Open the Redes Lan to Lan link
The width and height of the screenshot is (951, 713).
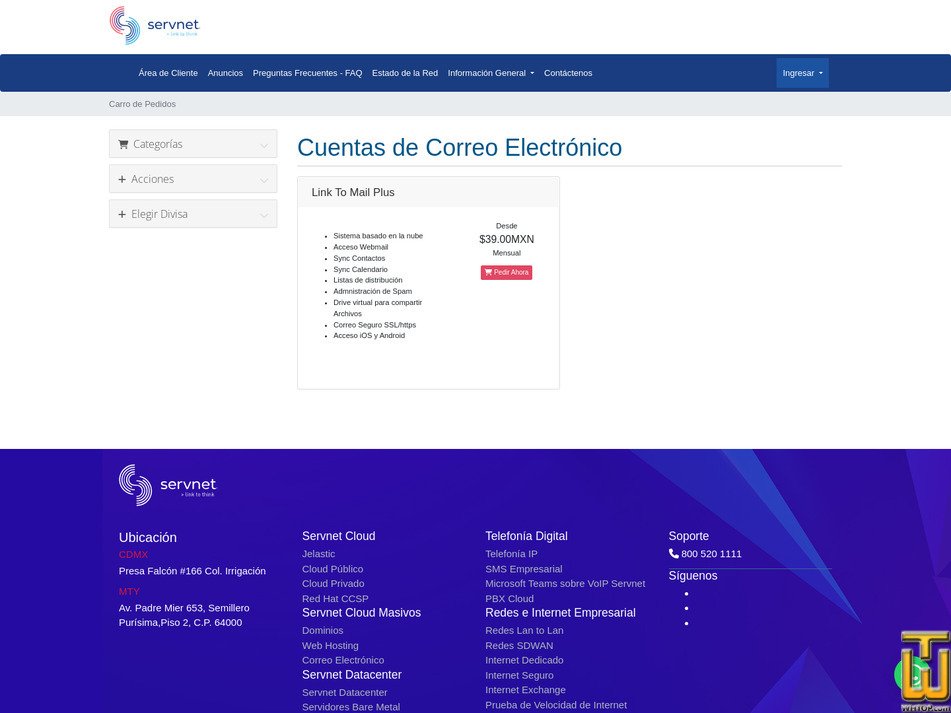pyautogui.click(x=524, y=631)
